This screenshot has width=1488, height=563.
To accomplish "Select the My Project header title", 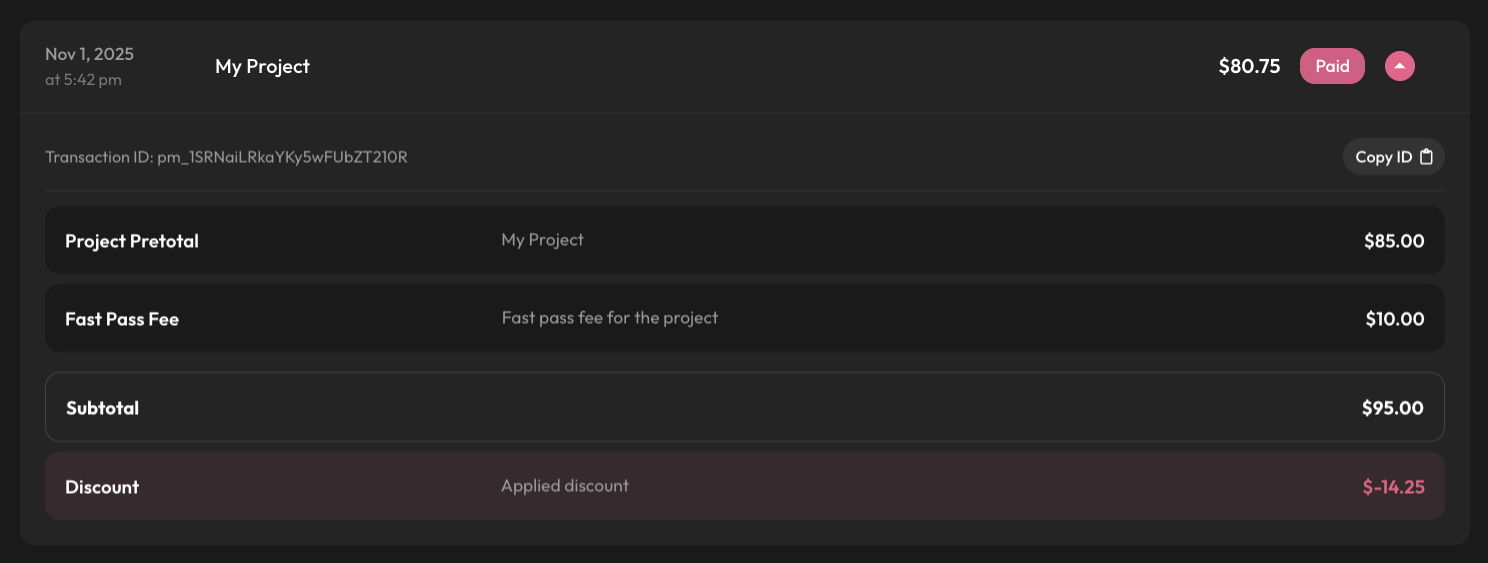I will [x=262, y=66].
